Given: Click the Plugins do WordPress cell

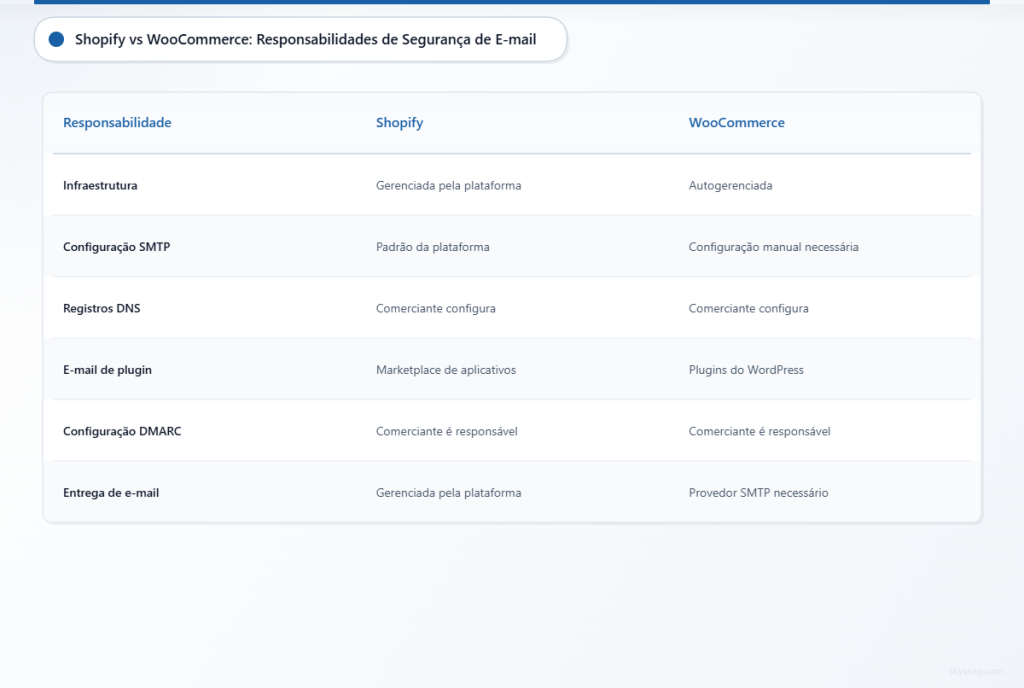Looking at the screenshot, I should 746,369.
